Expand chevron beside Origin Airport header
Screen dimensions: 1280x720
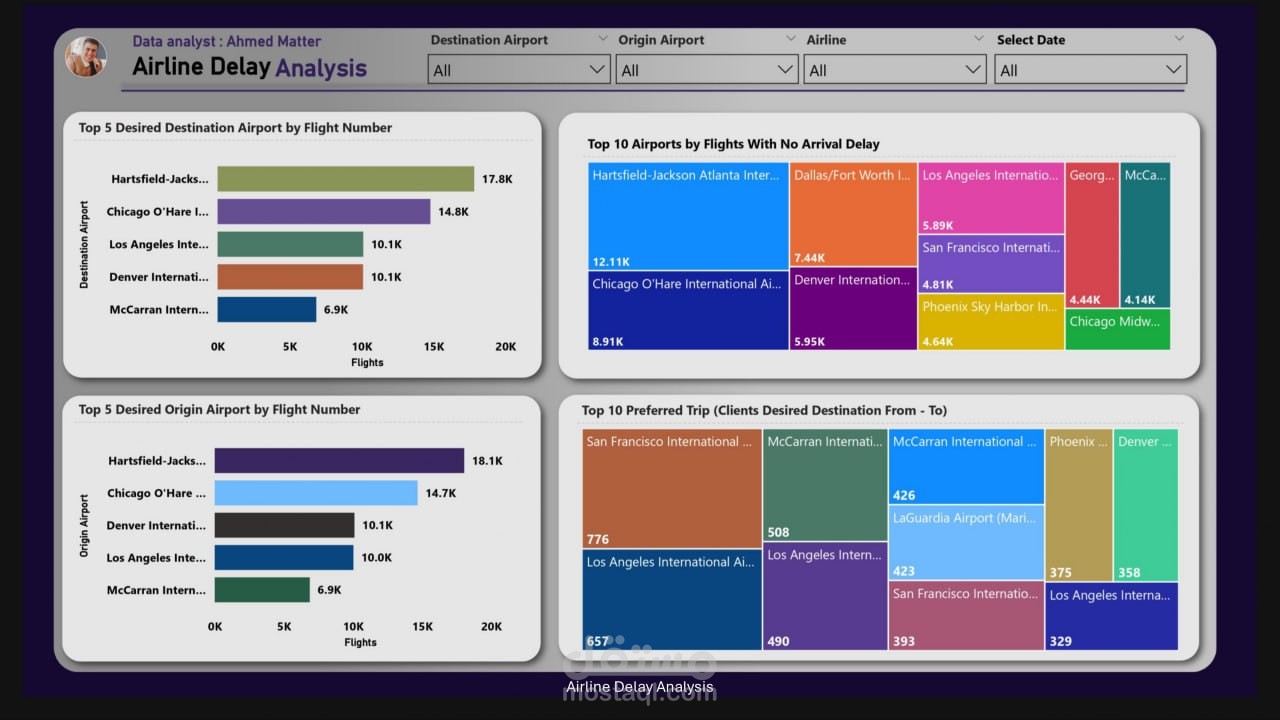[x=790, y=39]
